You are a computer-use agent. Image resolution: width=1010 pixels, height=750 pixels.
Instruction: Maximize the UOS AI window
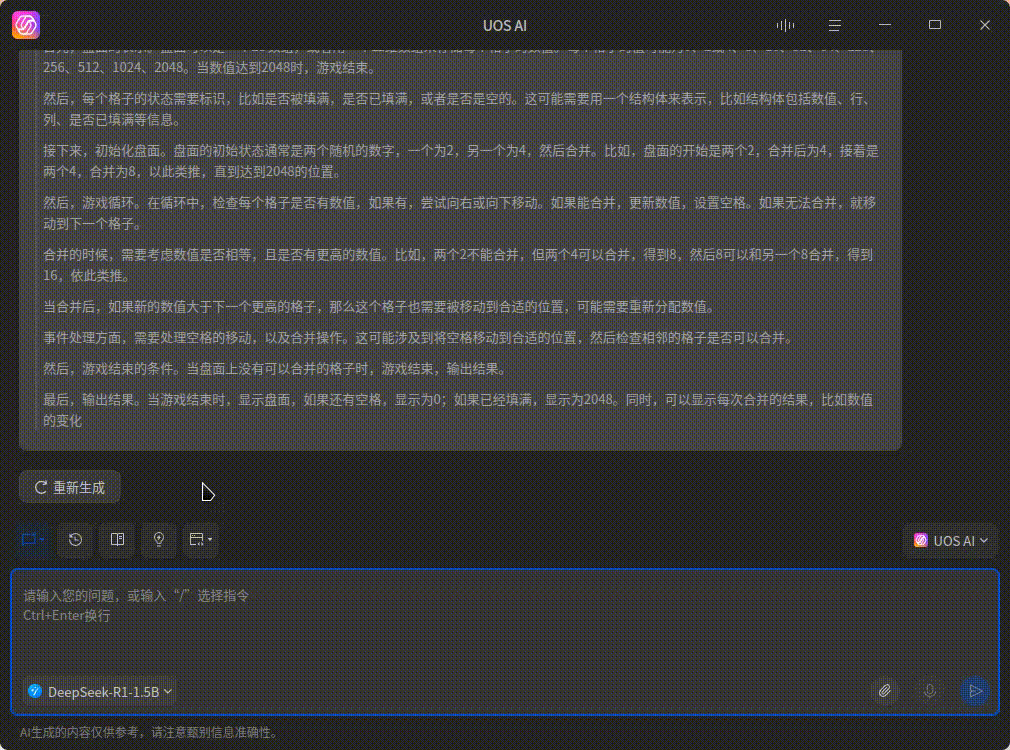(x=934, y=25)
